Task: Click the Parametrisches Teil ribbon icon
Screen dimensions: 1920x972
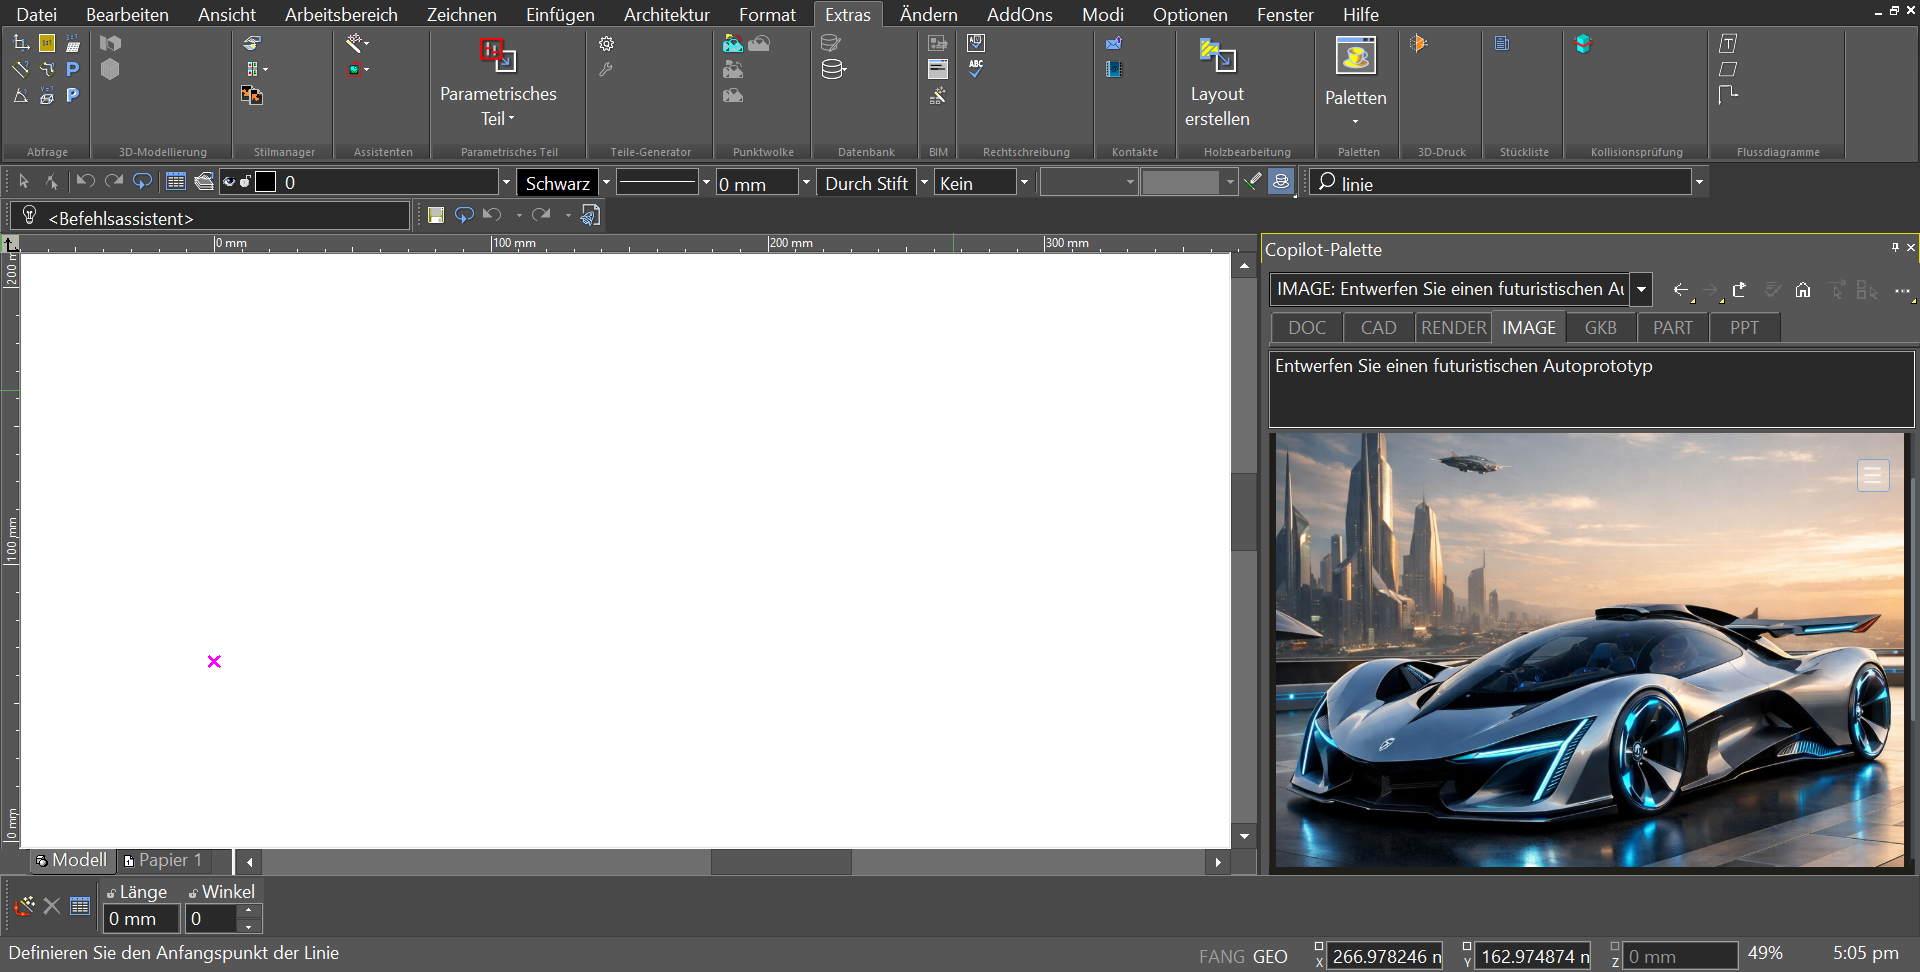Action: pyautogui.click(x=497, y=55)
